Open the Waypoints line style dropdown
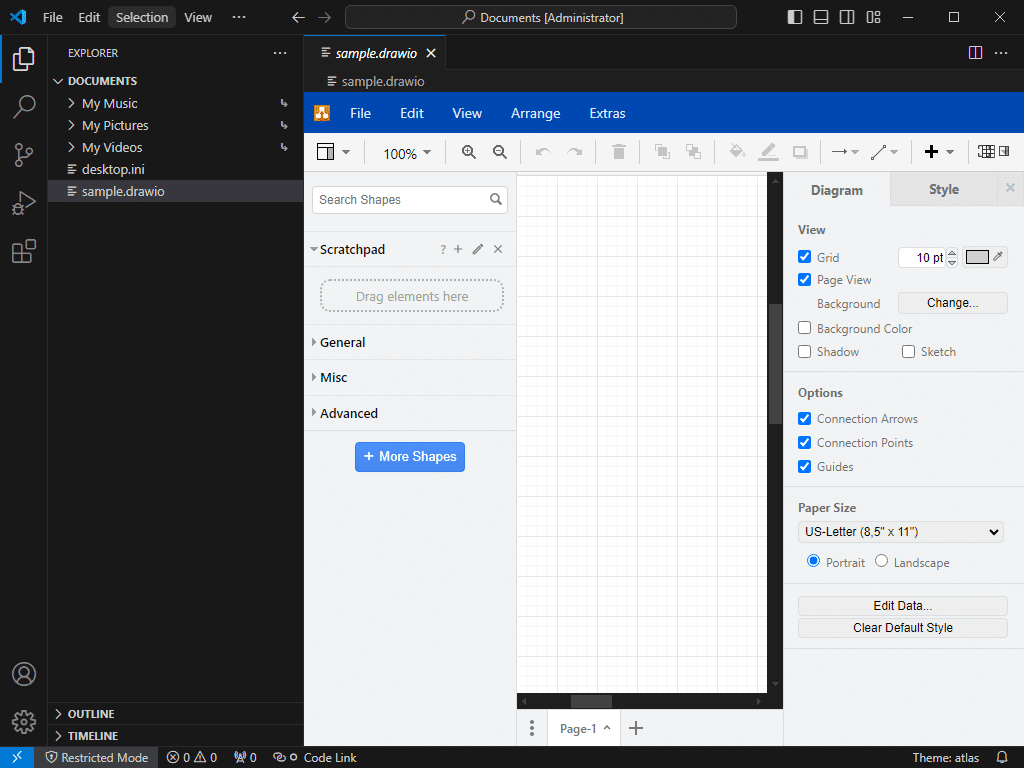This screenshot has width=1024, height=768. click(884, 152)
